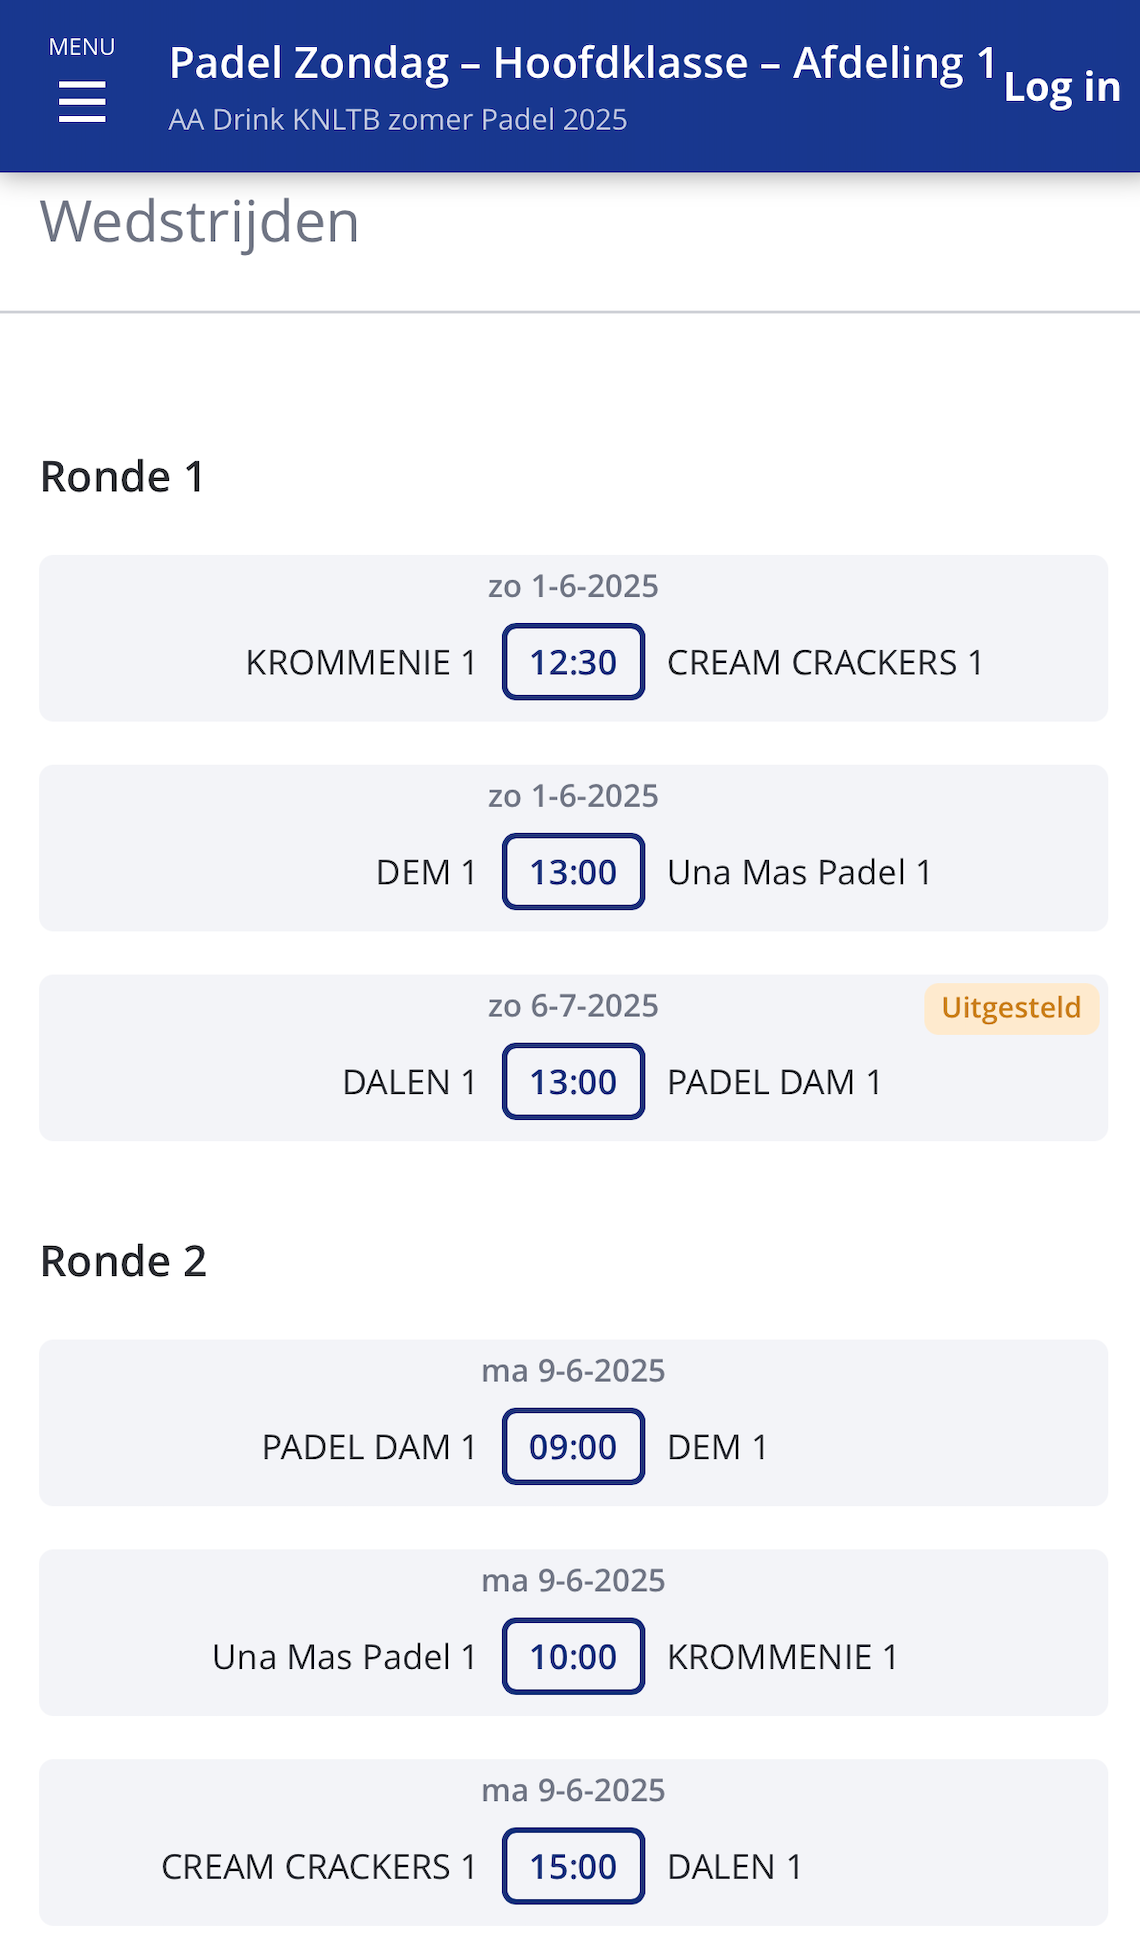The width and height of the screenshot is (1140, 1944).
Task: Click DALEN 1 team in postponed match
Action: click(409, 1083)
